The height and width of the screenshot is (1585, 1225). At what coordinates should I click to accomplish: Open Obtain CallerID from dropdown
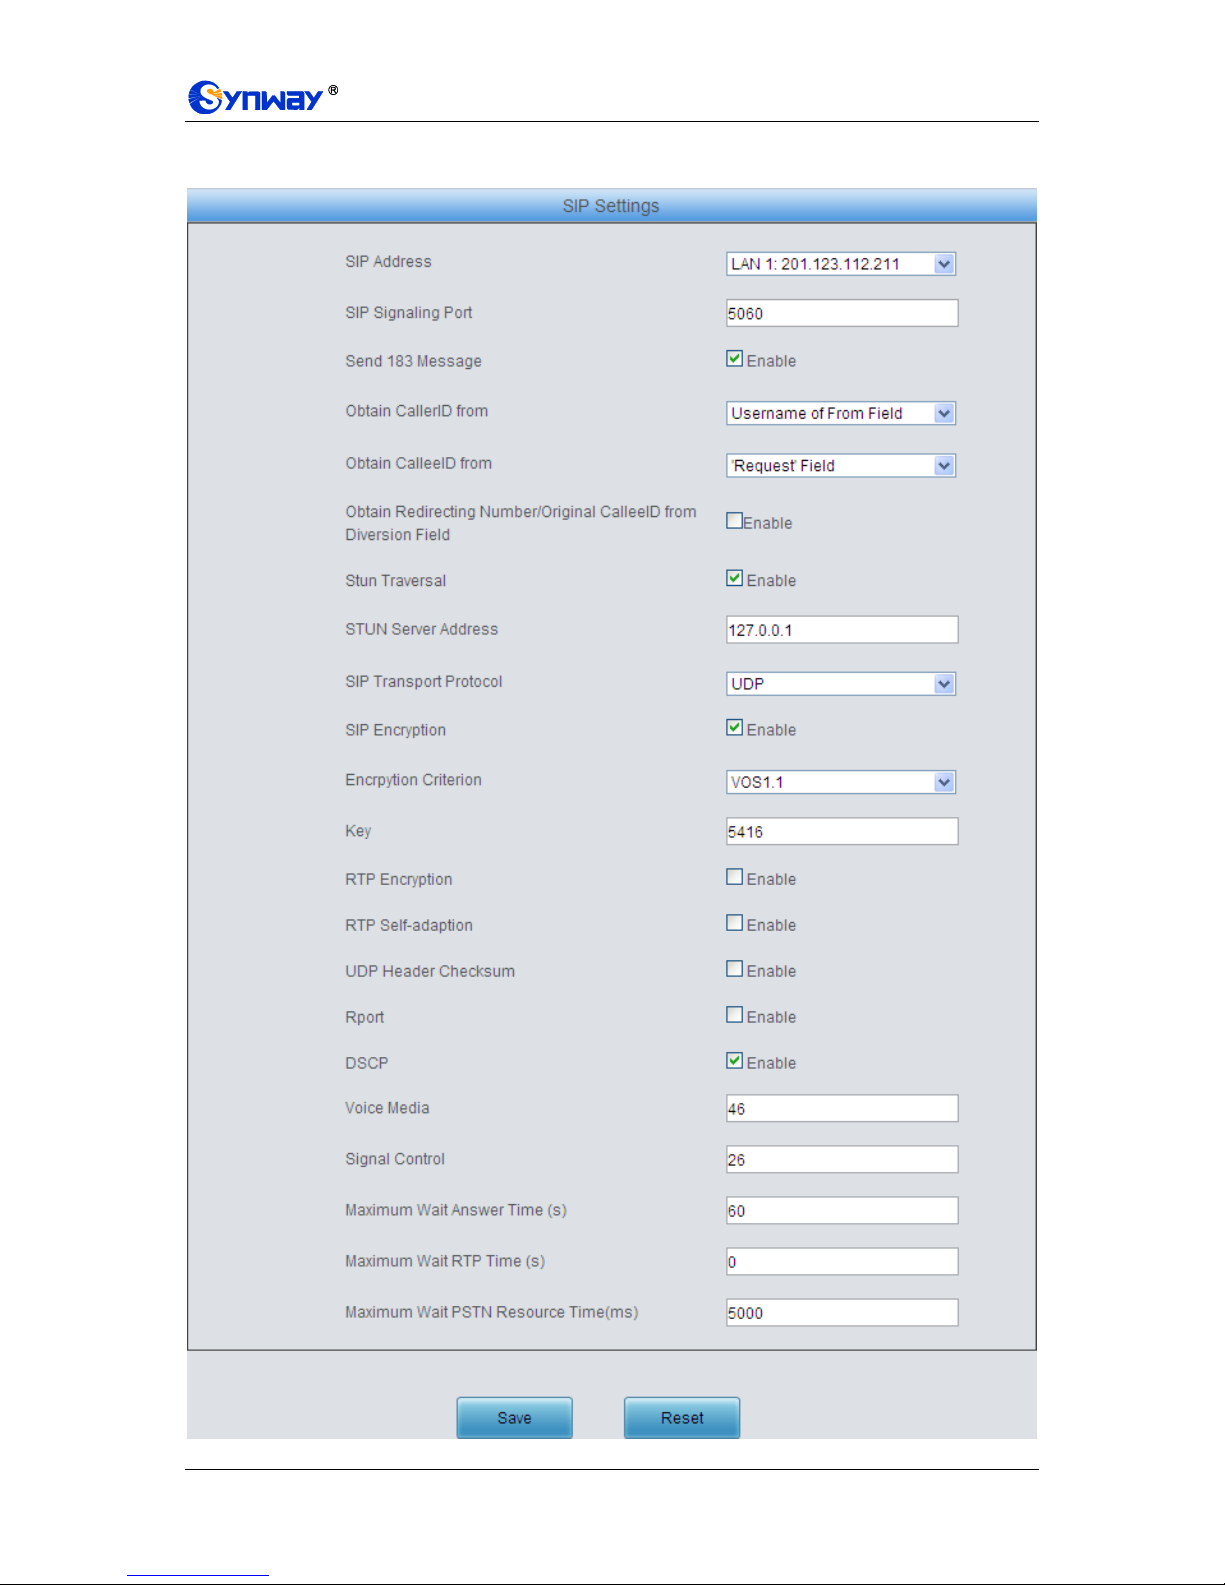click(841, 414)
